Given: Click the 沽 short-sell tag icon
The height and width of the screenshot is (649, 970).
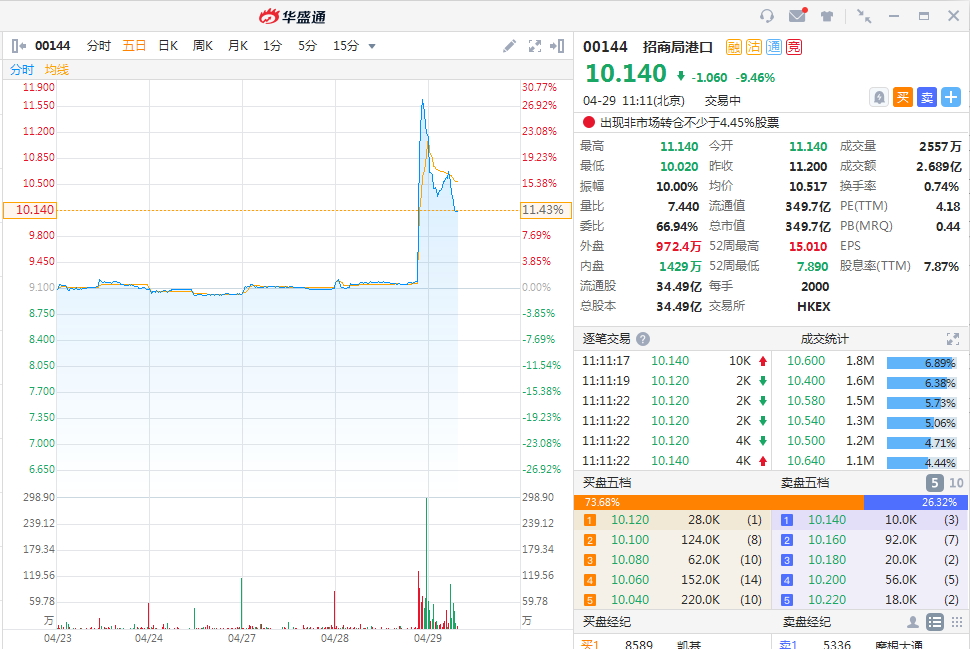Looking at the screenshot, I should pyautogui.click(x=753, y=47).
